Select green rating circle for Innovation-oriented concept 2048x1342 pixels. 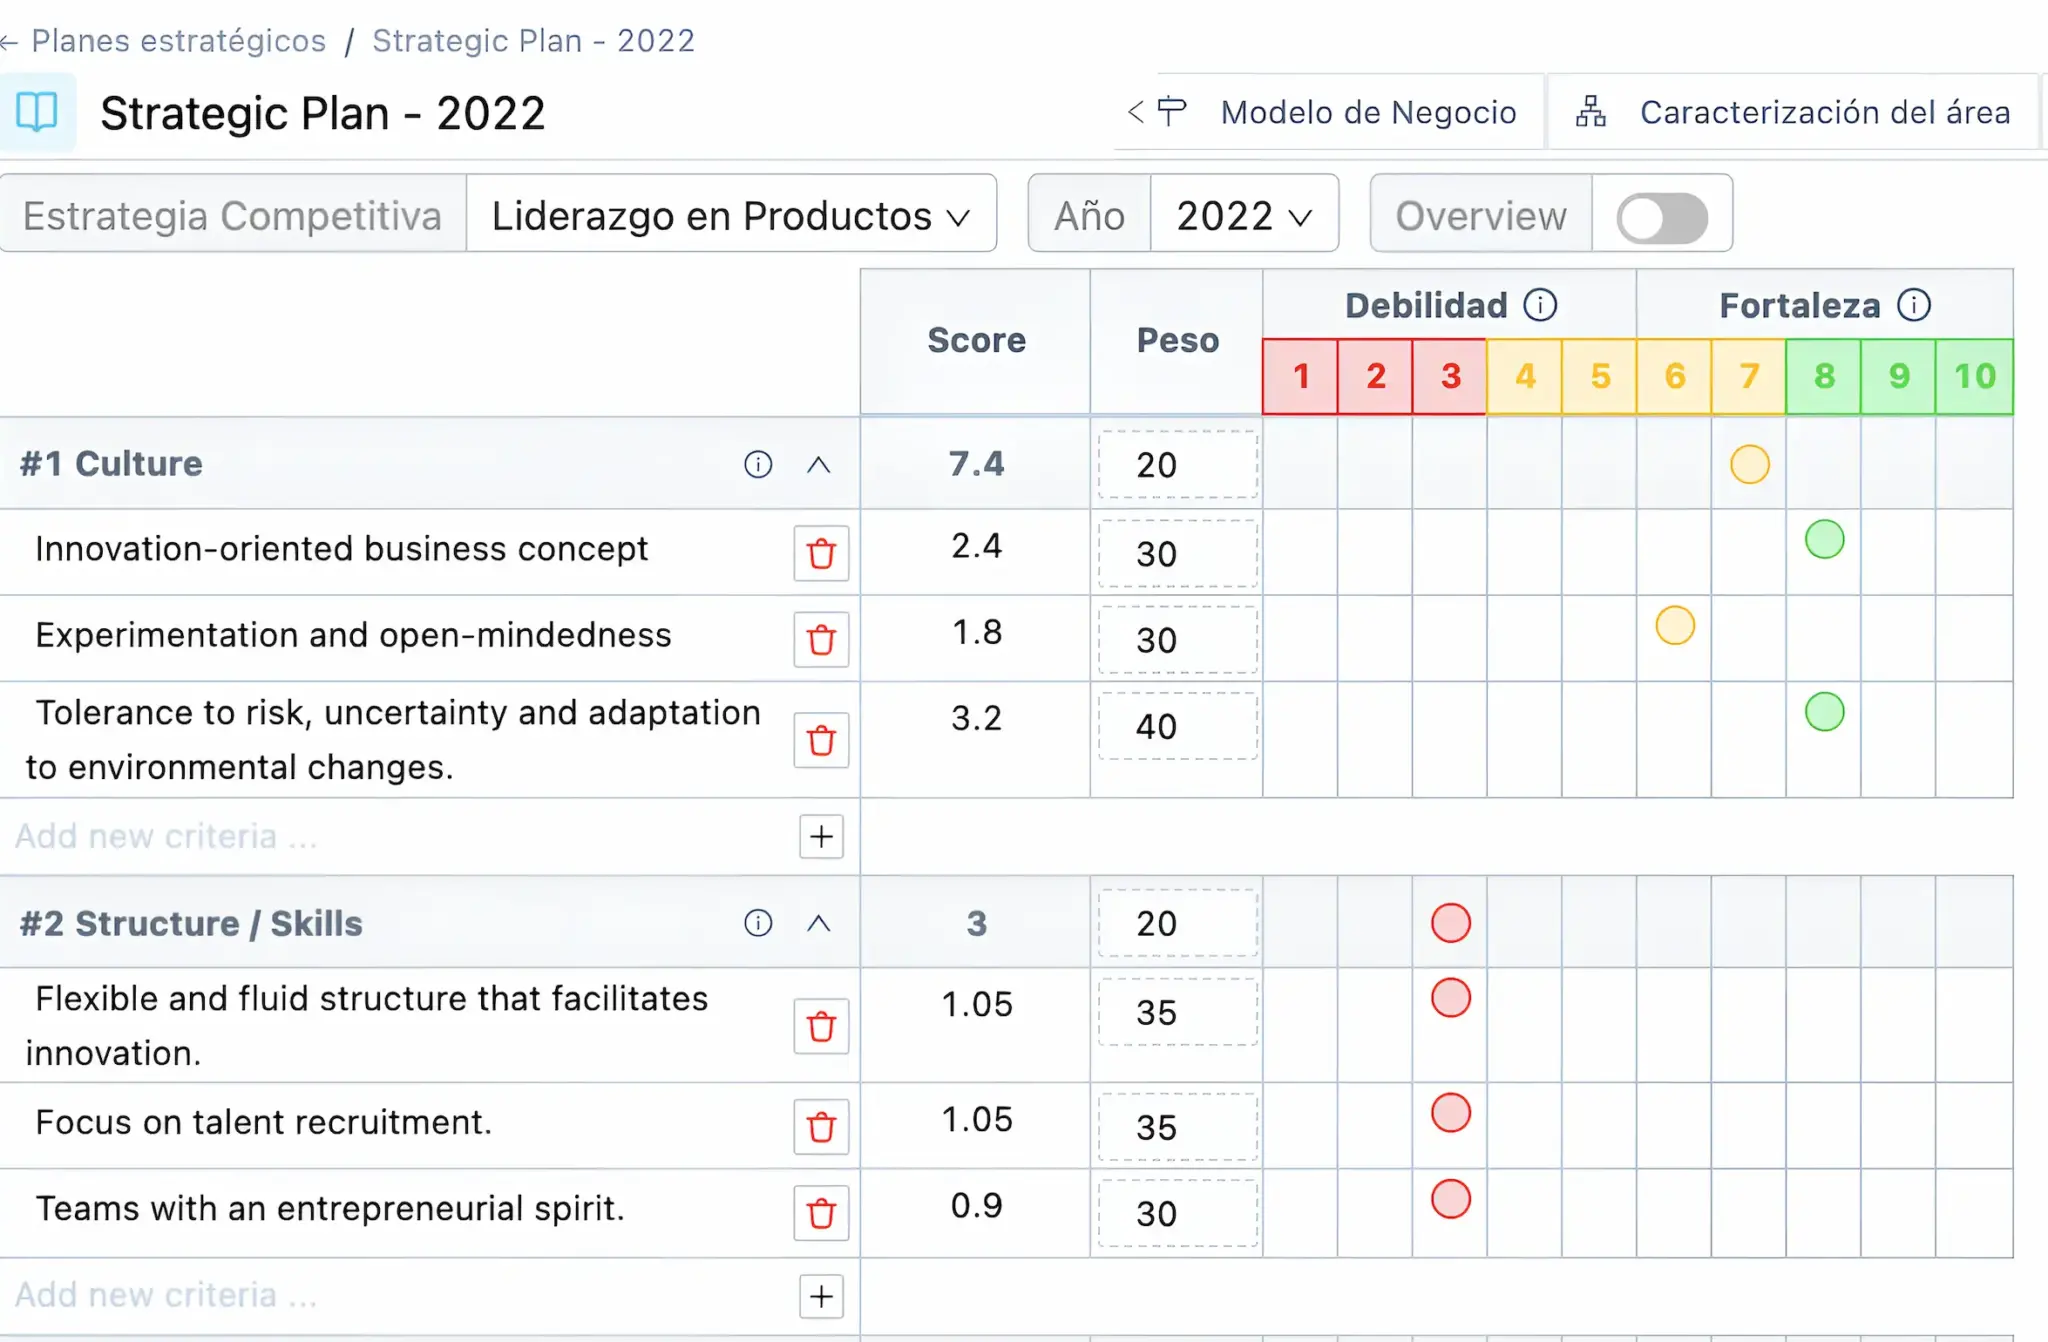(1824, 540)
